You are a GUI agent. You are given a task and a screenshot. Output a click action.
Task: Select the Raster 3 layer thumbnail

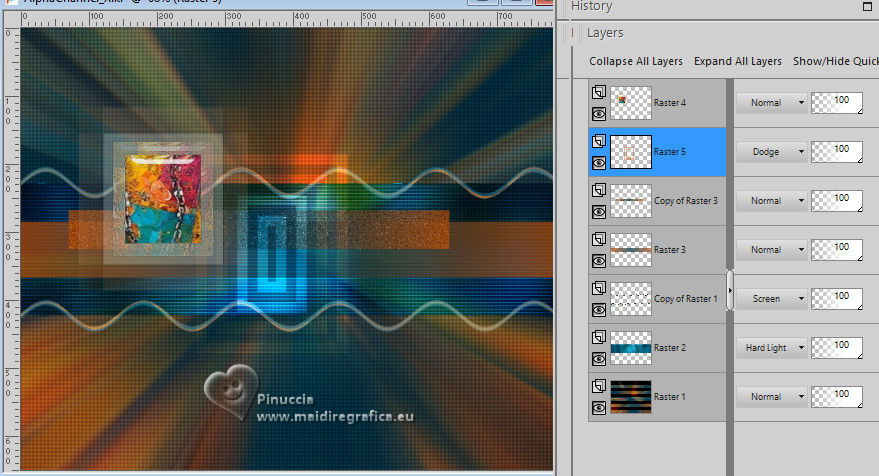tap(631, 249)
